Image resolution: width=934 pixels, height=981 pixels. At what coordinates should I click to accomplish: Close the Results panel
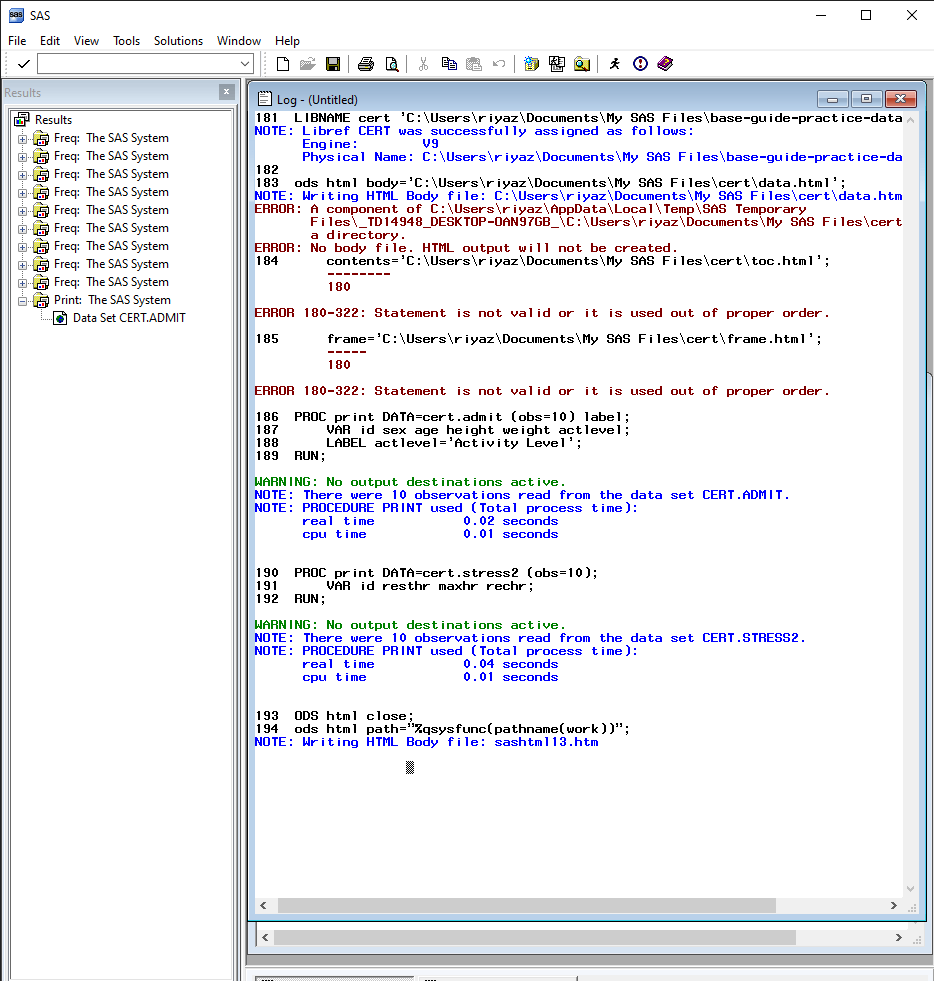pos(226,92)
